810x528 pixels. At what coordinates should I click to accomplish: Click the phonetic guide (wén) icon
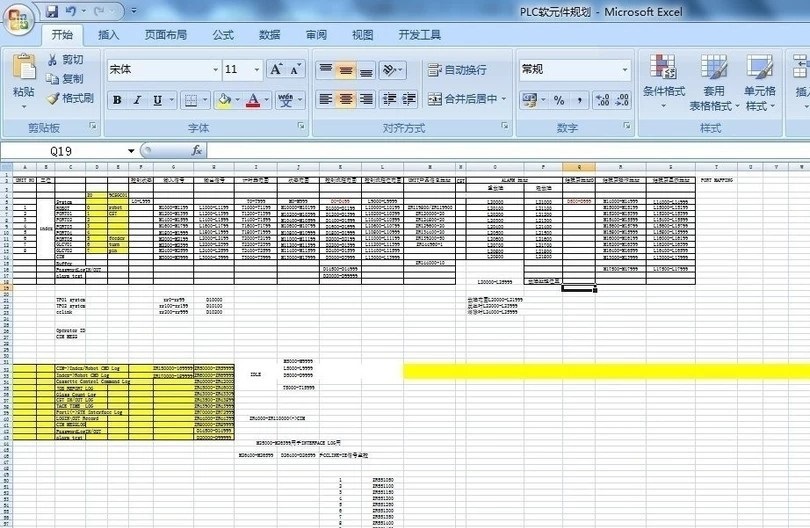pos(286,100)
